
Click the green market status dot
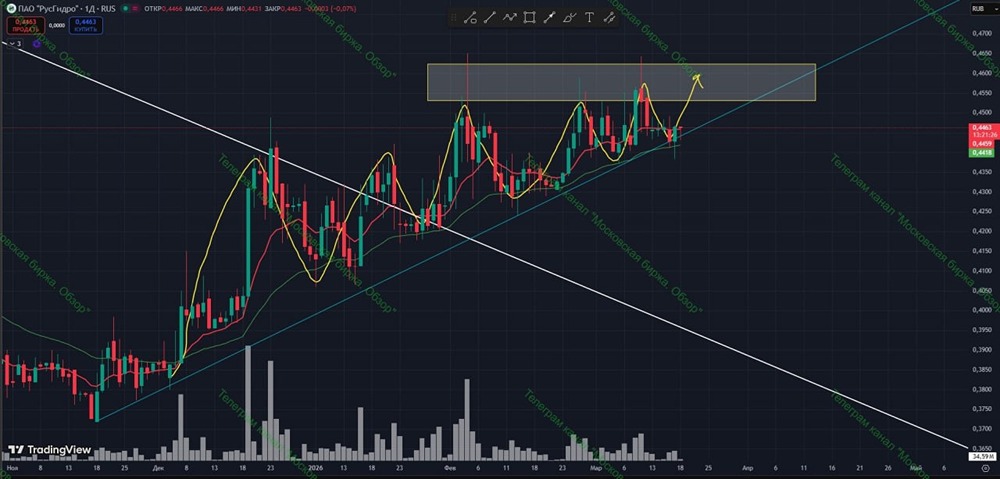point(124,10)
